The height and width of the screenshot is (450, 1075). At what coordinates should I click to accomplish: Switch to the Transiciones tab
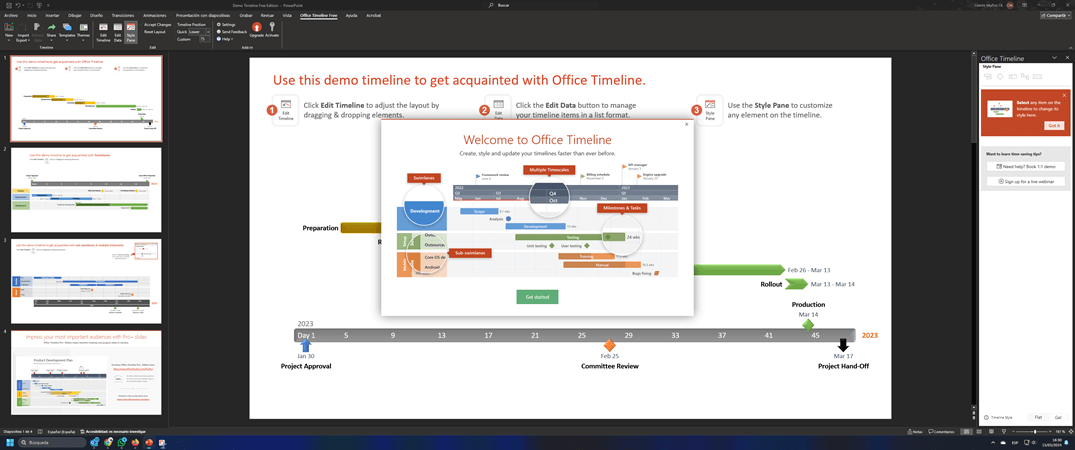(x=123, y=14)
